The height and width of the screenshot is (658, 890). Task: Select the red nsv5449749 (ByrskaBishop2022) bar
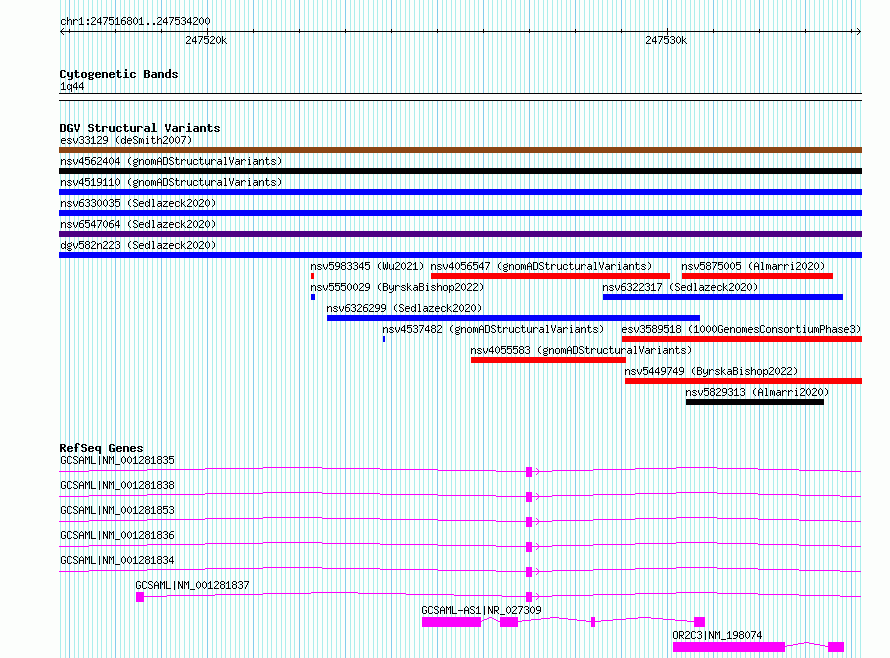tap(744, 381)
